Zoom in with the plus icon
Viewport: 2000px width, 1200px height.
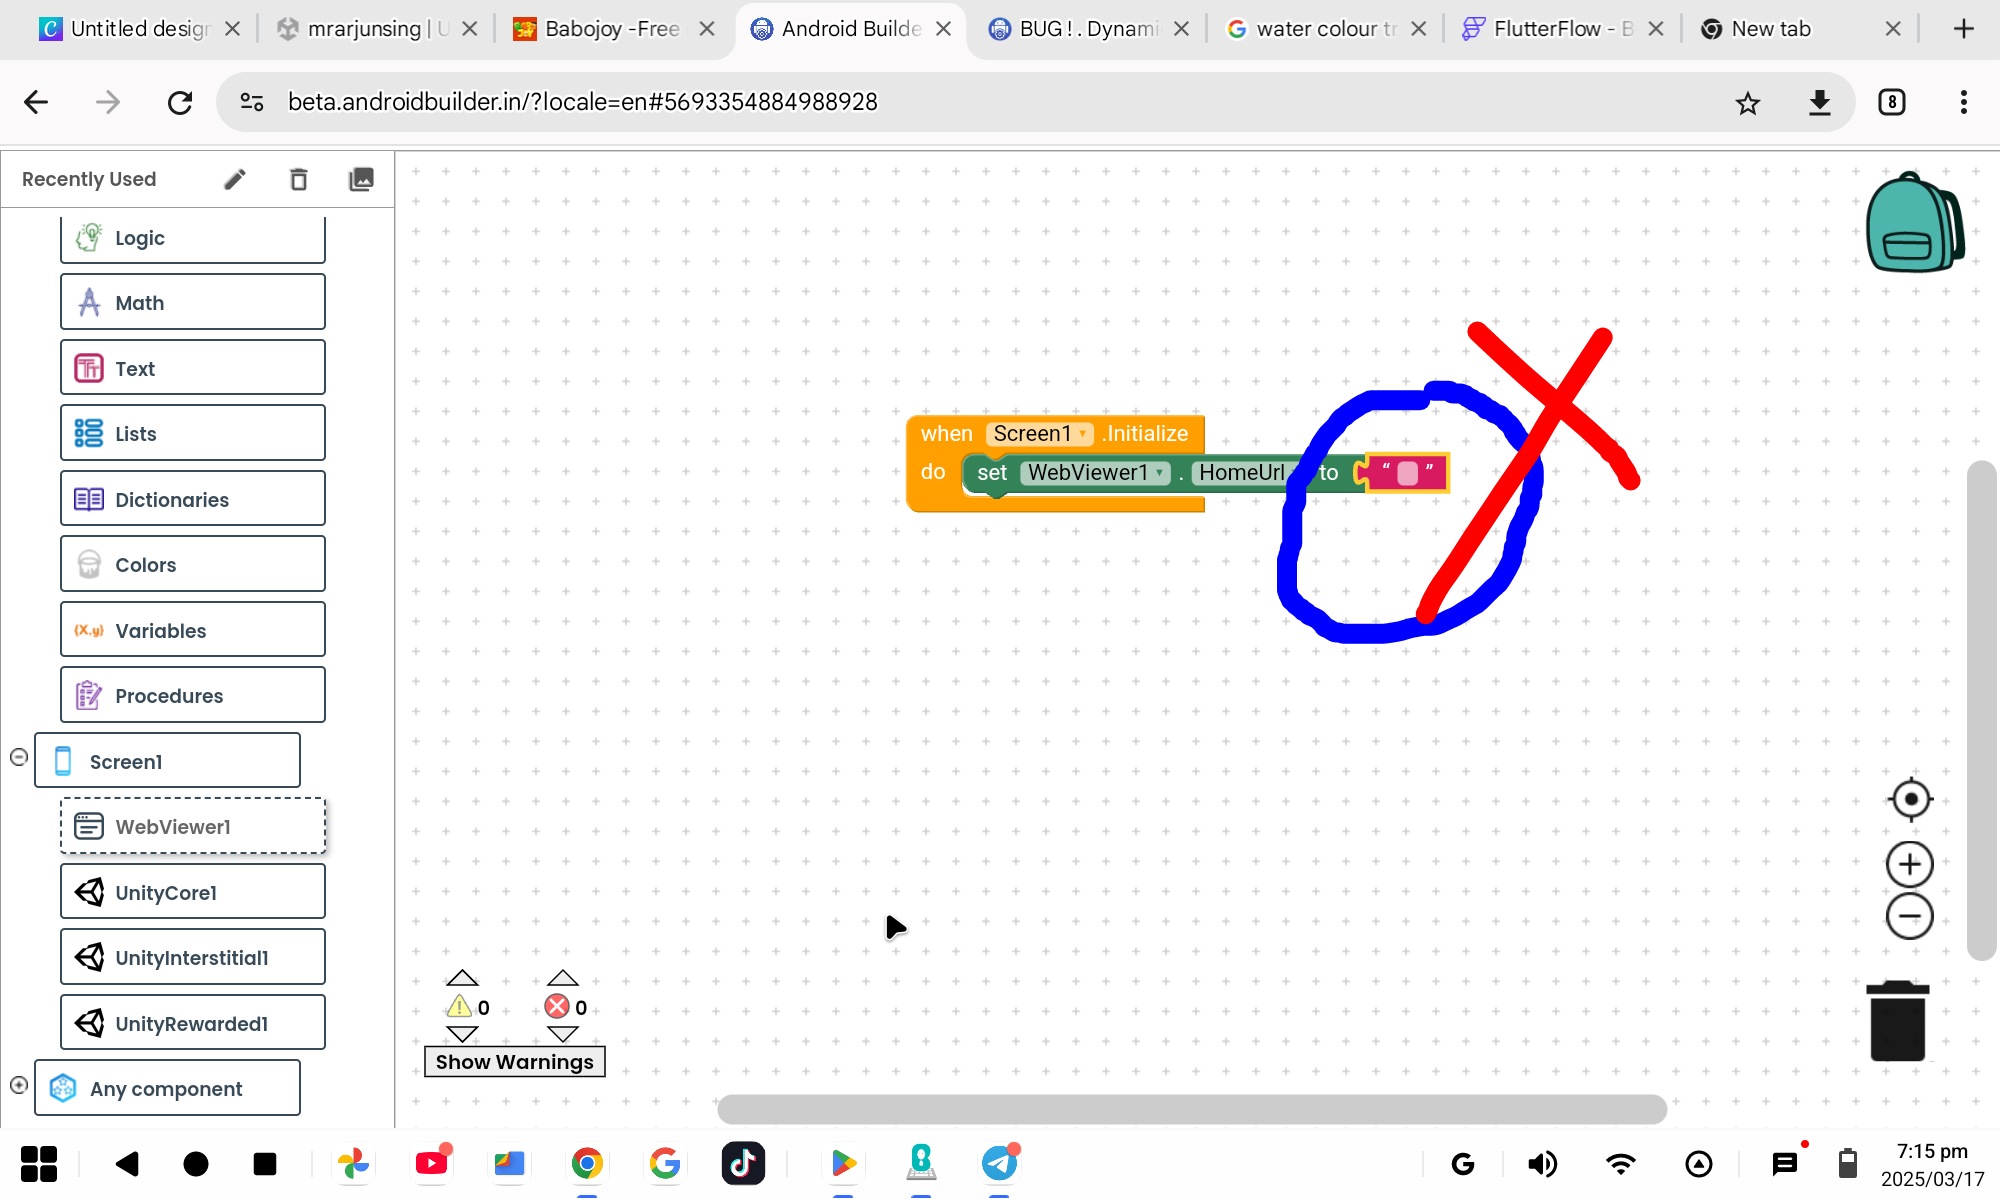[1909, 865]
